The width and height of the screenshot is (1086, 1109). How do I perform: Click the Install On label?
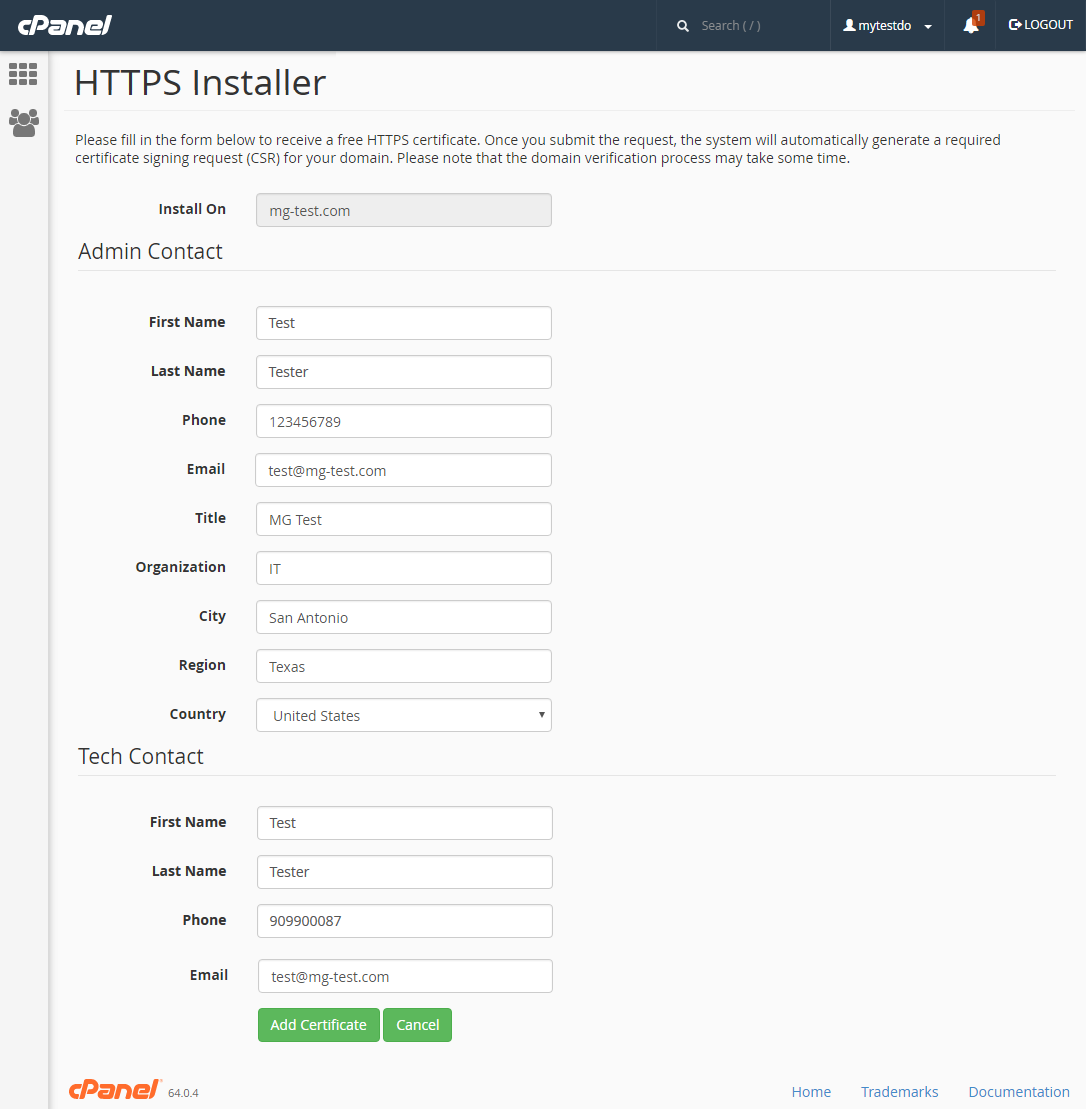[x=192, y=209]
